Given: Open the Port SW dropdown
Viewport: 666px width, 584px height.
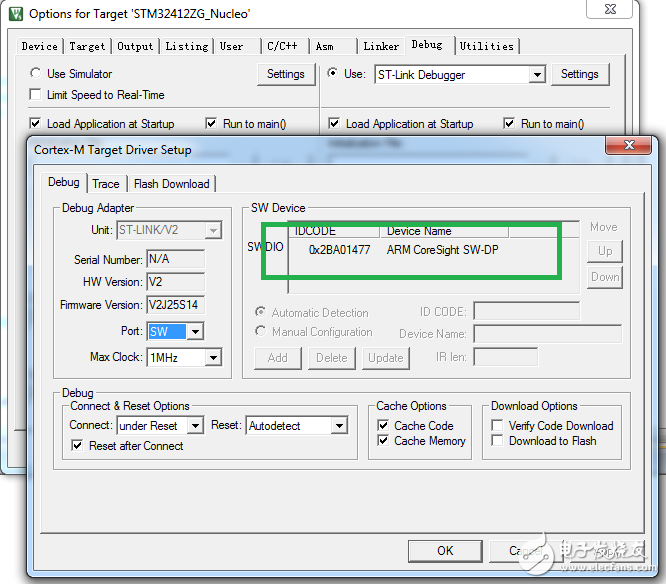Looking at the screenshot, I should tap(195, 331).
